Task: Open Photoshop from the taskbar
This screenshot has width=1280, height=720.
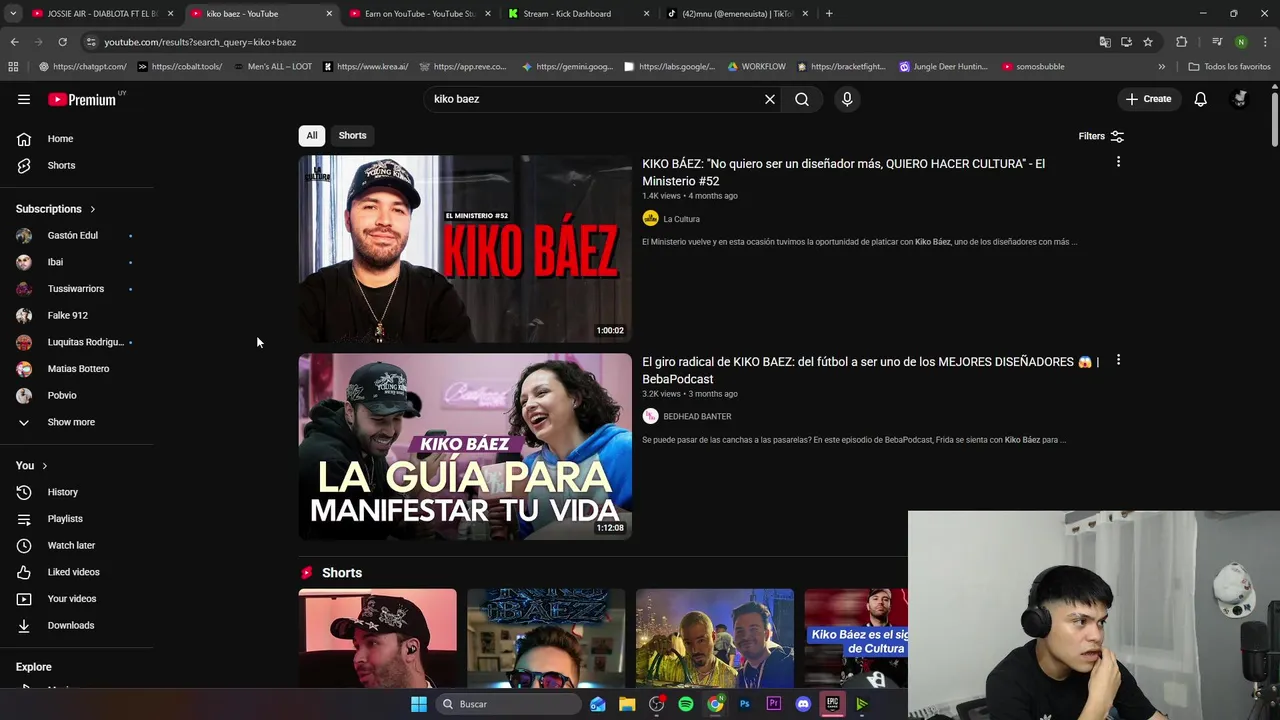Action: tap(744, 704)
